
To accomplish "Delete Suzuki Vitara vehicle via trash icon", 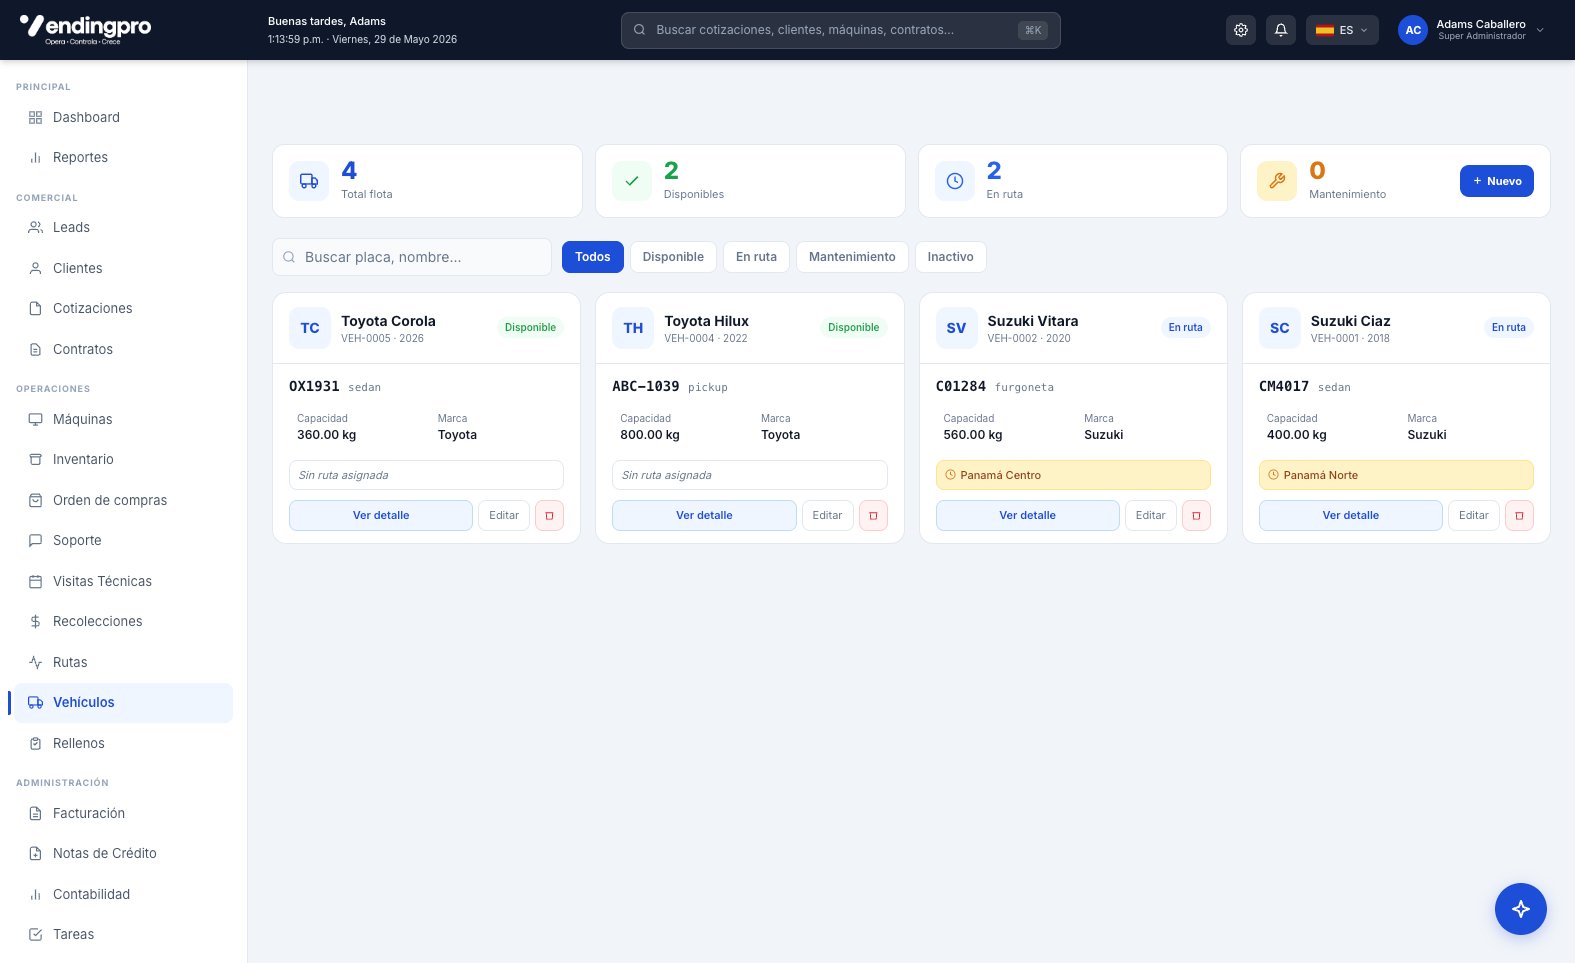I will [1196, 515].
